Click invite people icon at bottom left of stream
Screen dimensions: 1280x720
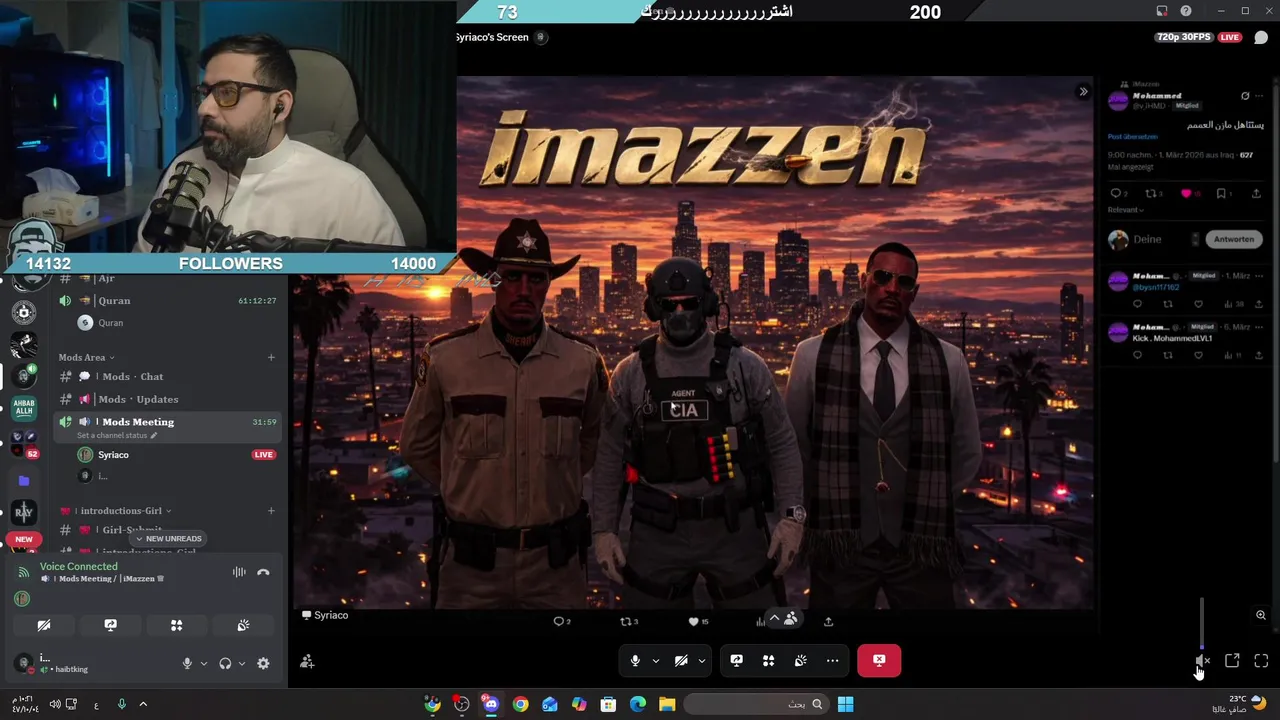click(x=307, y=661)
